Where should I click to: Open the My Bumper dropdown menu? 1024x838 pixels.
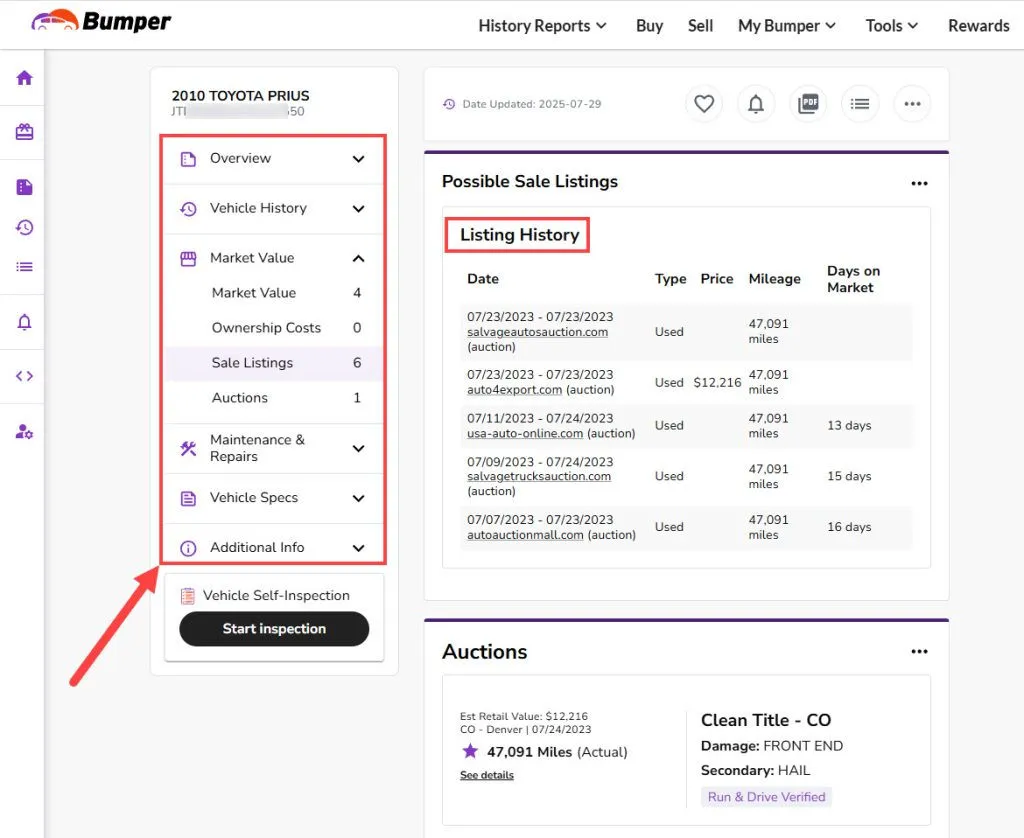[x=786, y=25]
